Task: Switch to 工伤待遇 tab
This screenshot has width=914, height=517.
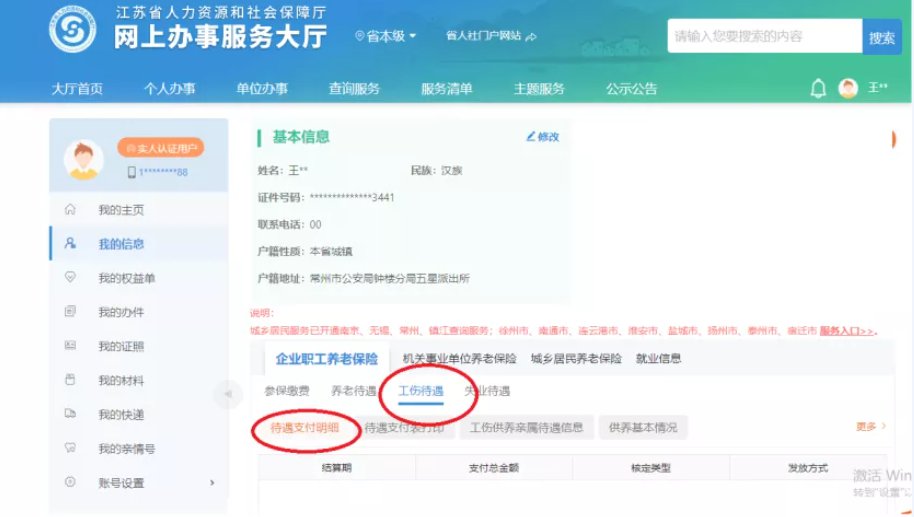Action: 421,391
